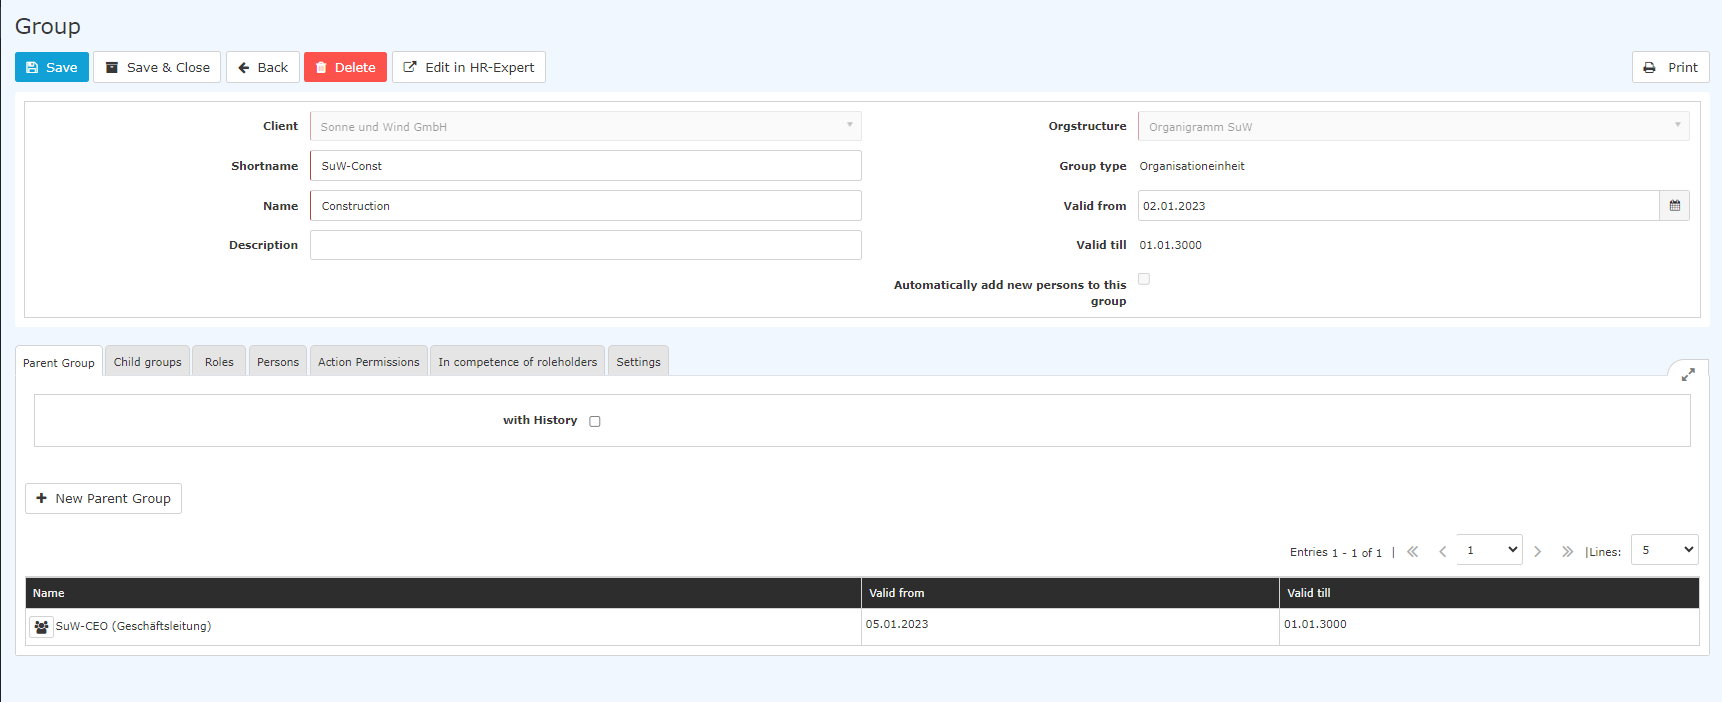Jump to the first page
The height and width of the screenshot is (702, 1722).
pyautogui.click(x=1413, y=551)
